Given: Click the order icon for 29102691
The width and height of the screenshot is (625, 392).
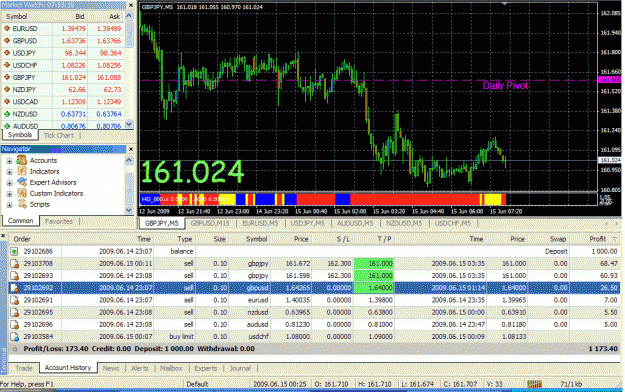Looking at the screenshot, I should pyautogui.click(x=14, y=300).
